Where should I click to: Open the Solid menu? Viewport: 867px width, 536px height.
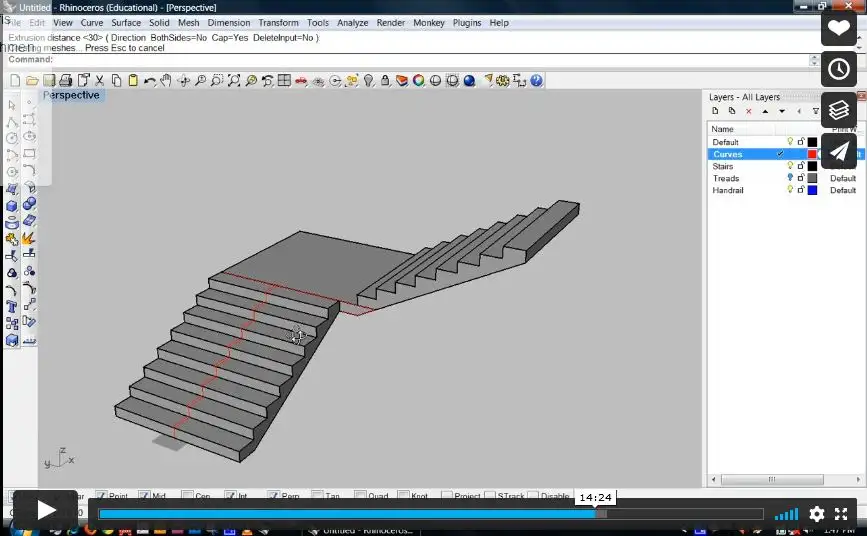pyautogui.click(x=159, y=23)
